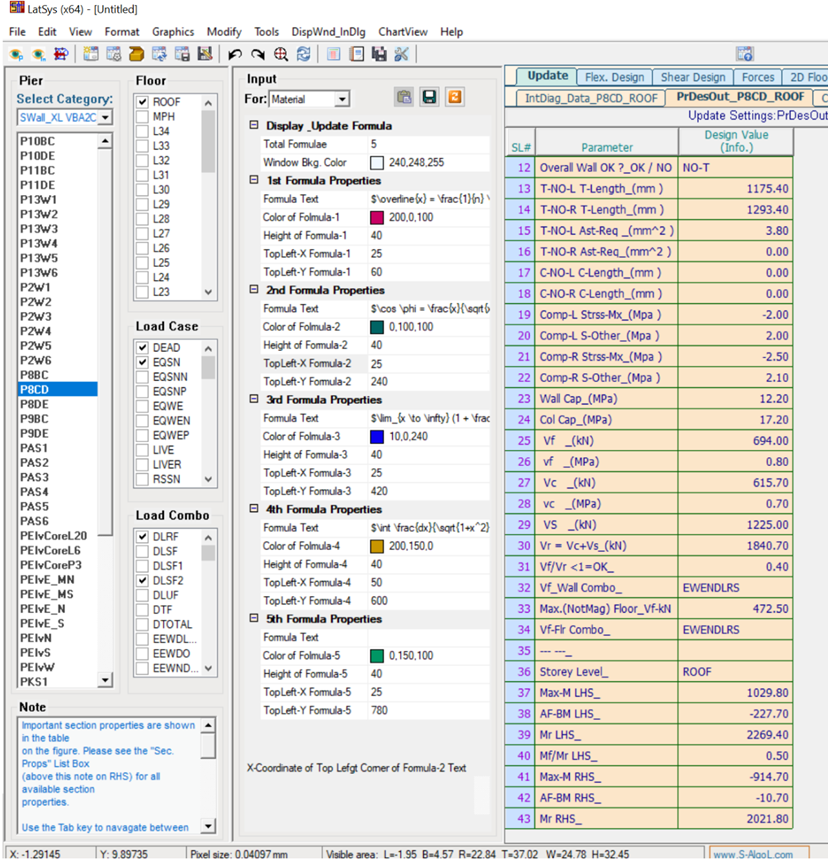
Task: Click the Color of Formula-3 blue swatch
Action: [377, 437]
